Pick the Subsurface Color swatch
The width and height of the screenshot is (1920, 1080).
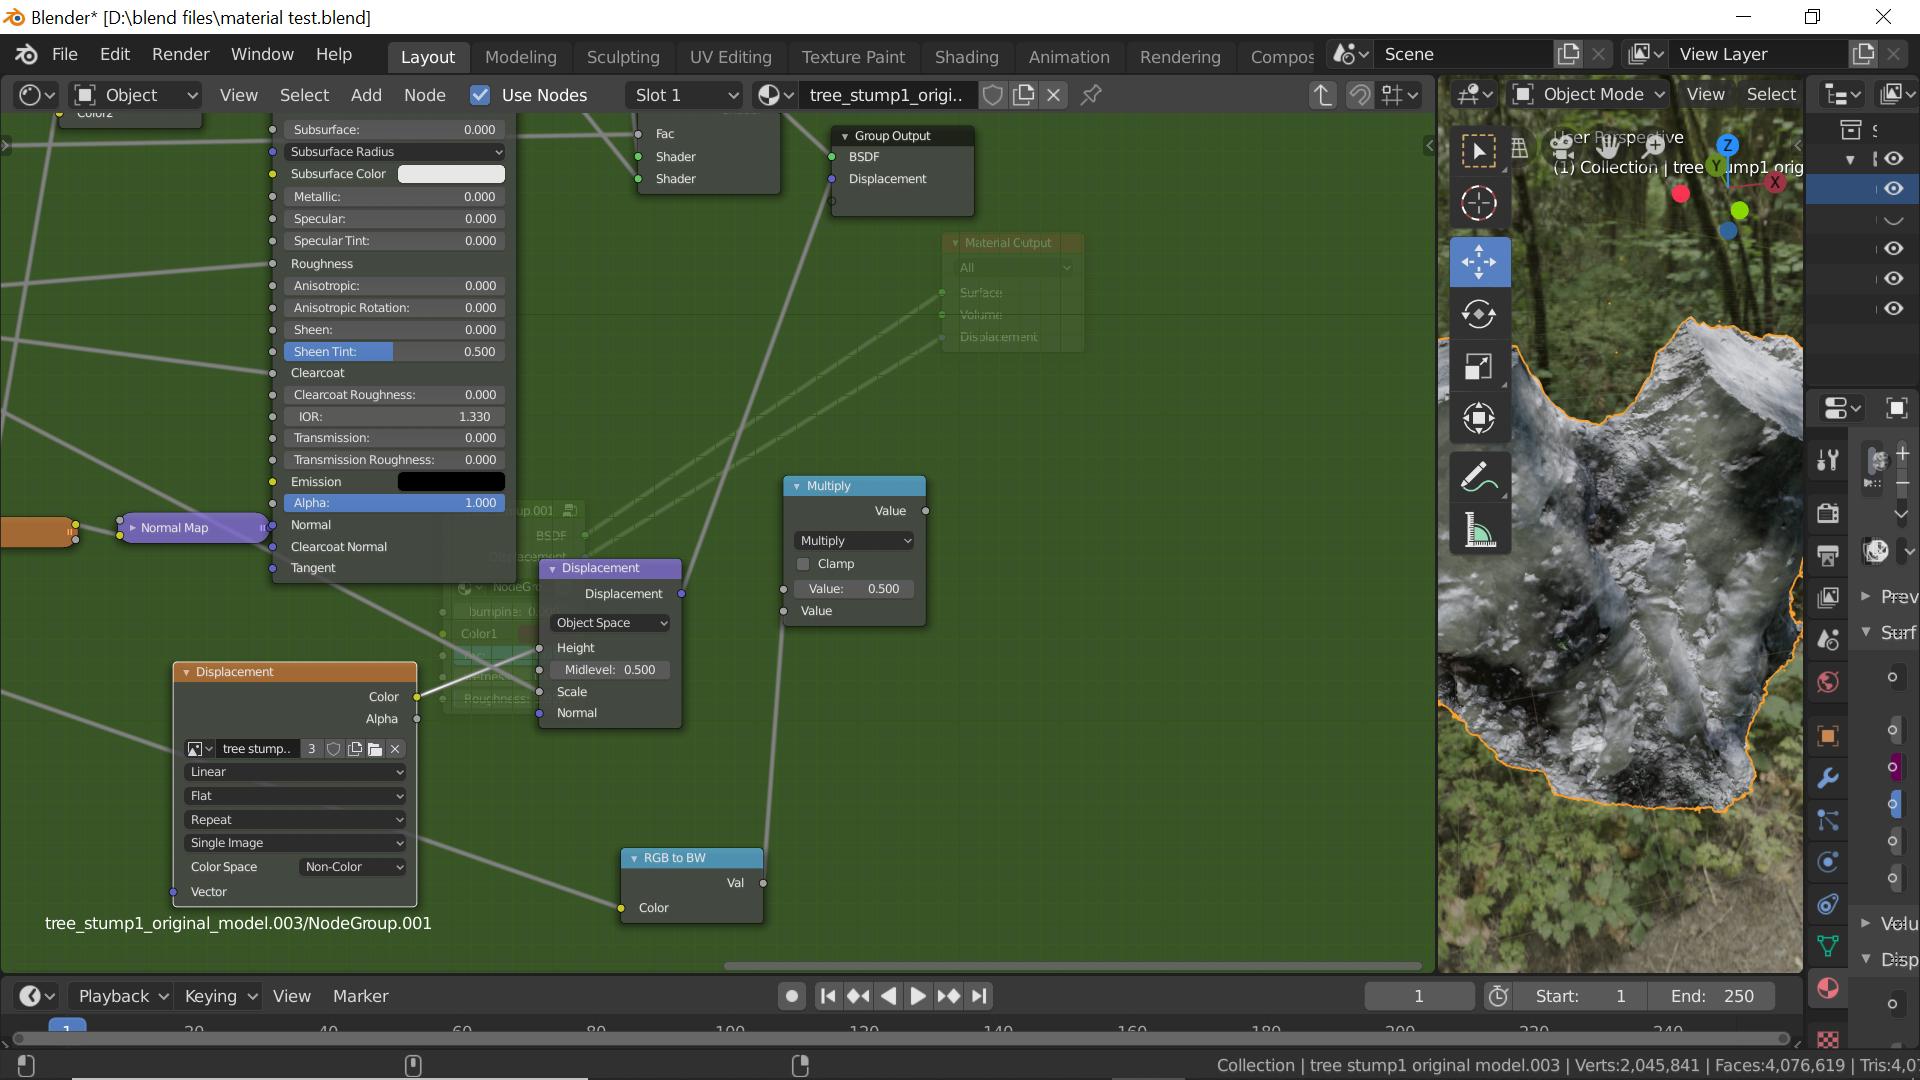(x=450, y=173)
